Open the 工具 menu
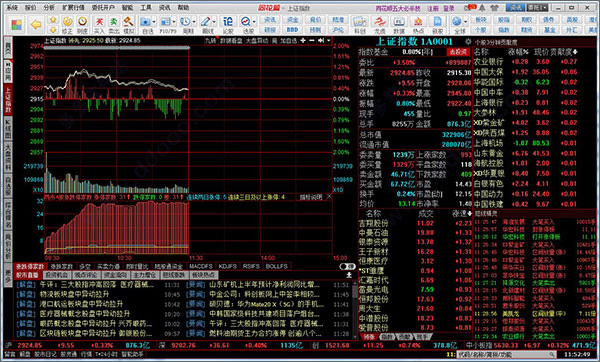 [x=146, y=8]
